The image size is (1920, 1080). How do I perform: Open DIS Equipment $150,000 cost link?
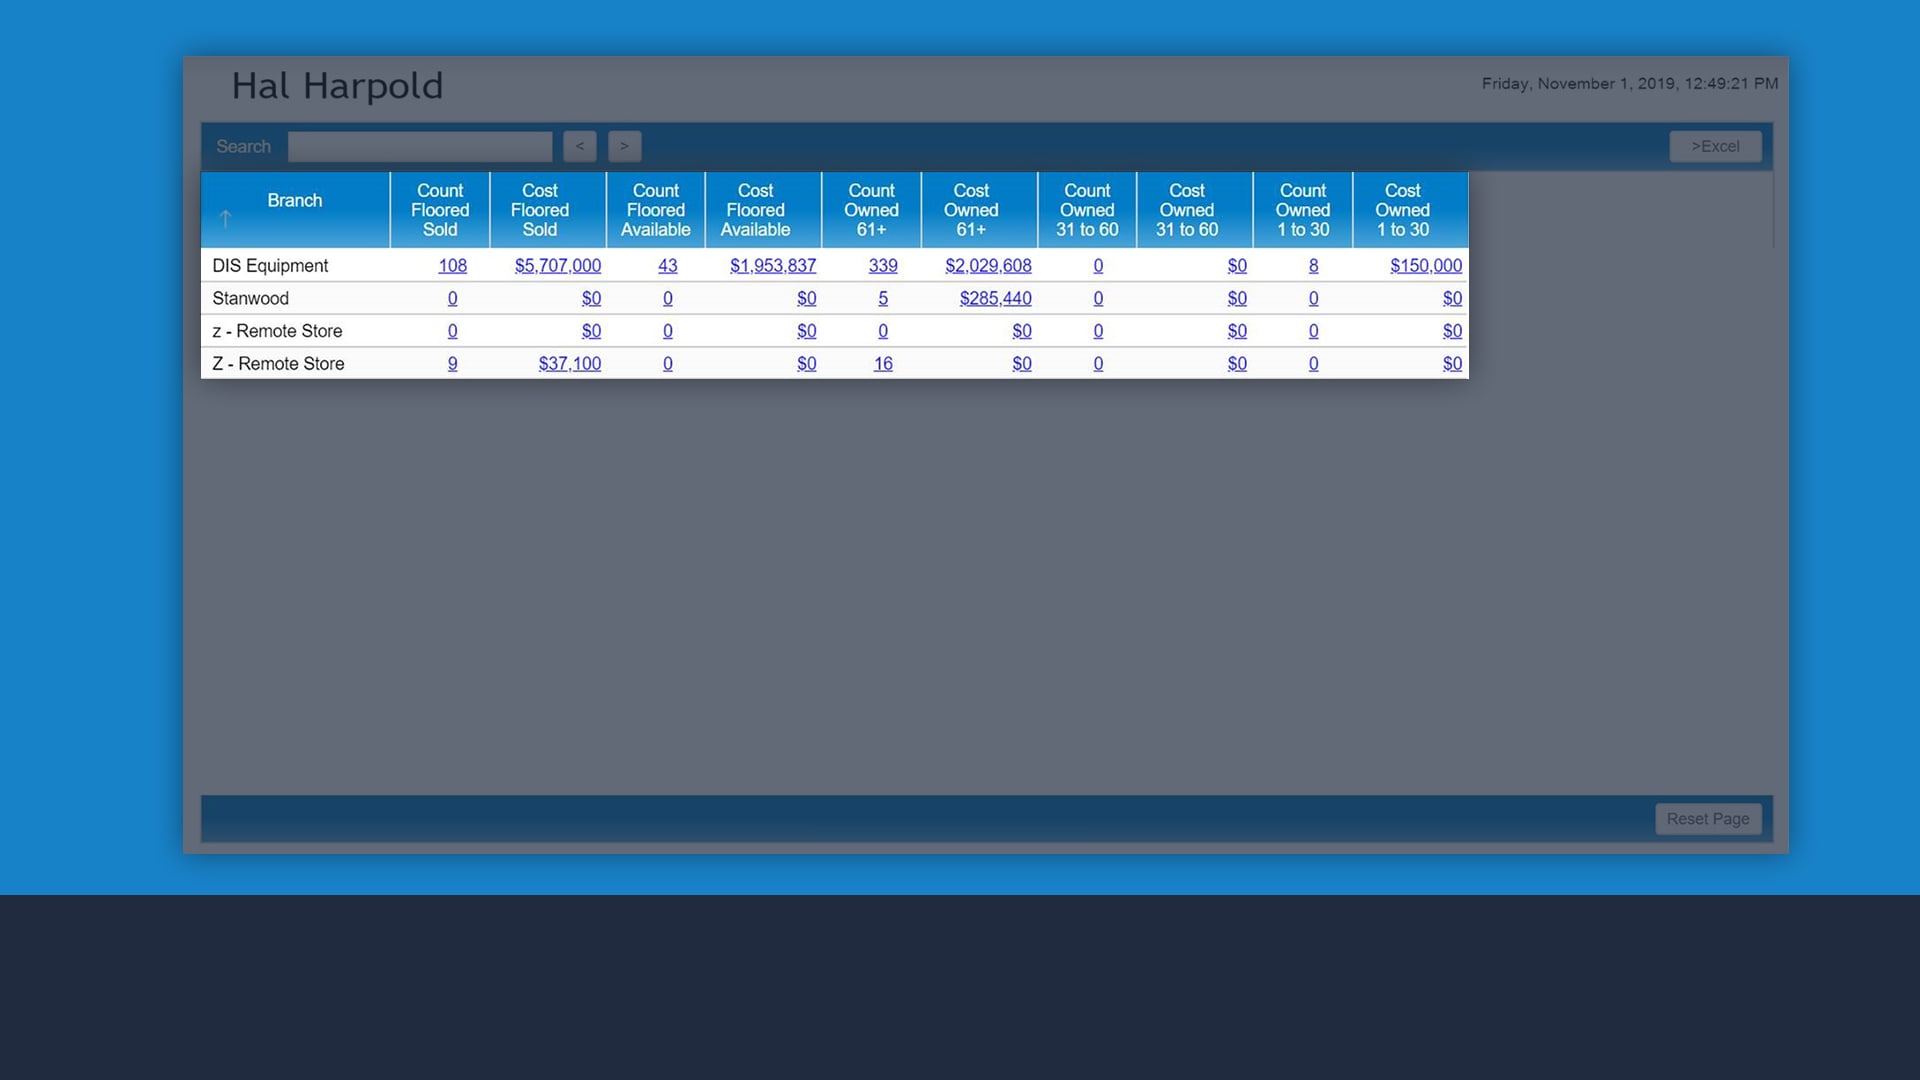(x=1426, y=266)
